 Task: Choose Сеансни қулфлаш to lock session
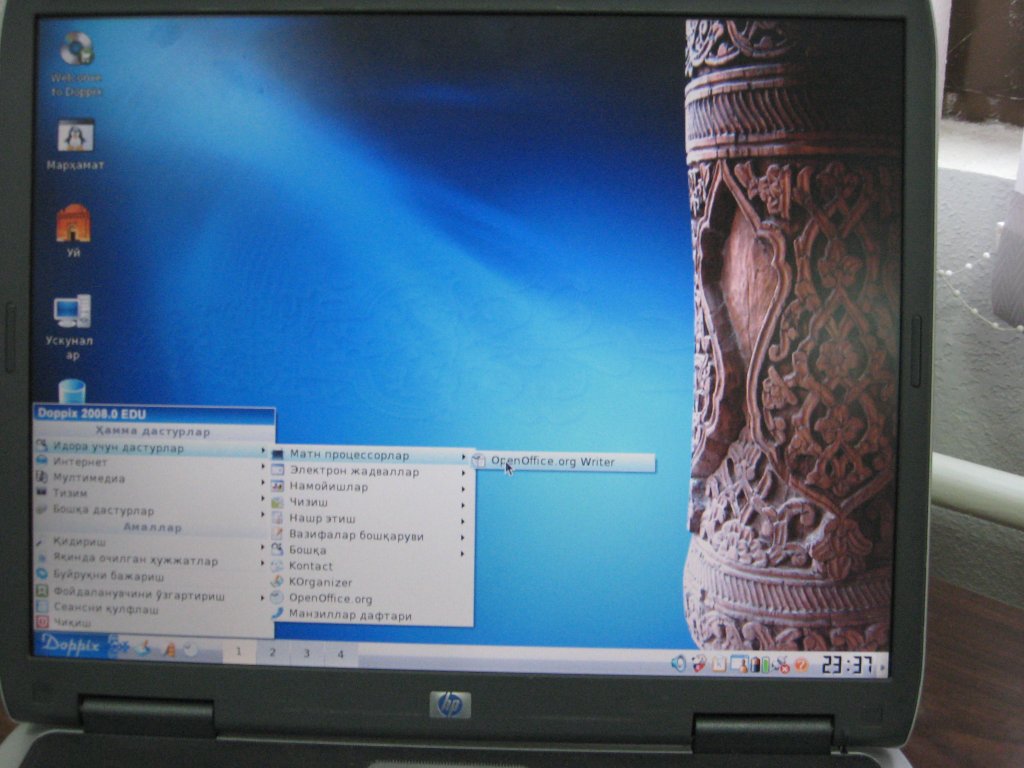tap(151, 609)
